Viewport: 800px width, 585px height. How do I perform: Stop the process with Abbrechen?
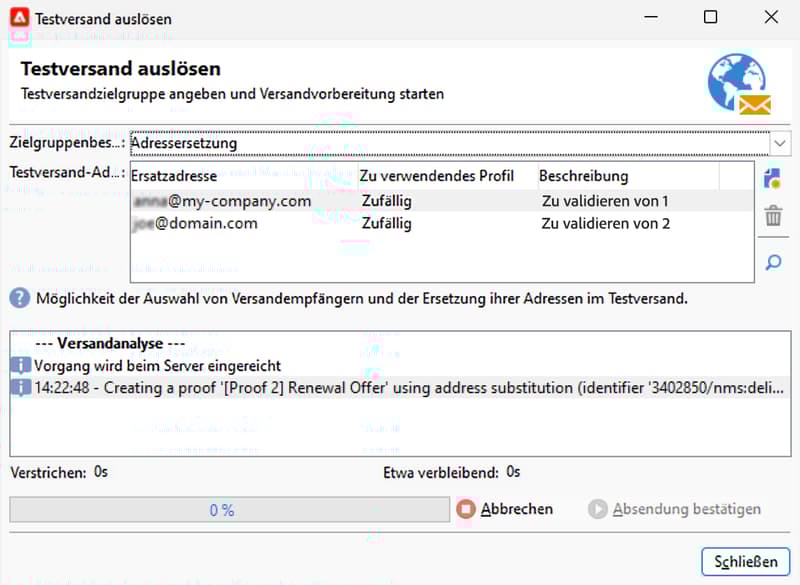(x=505, y=509)
